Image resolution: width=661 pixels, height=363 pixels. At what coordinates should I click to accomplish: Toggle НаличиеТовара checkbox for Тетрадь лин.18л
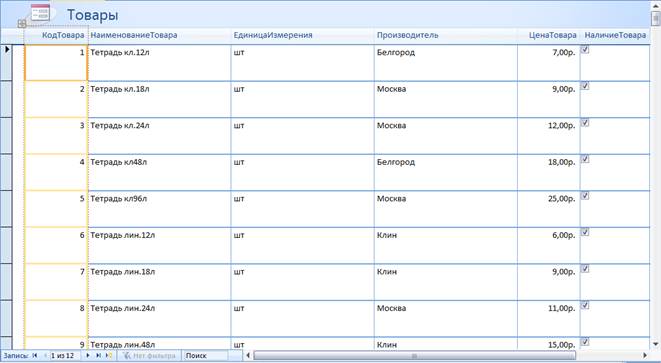pyautogui.click(x=585, y=269)
